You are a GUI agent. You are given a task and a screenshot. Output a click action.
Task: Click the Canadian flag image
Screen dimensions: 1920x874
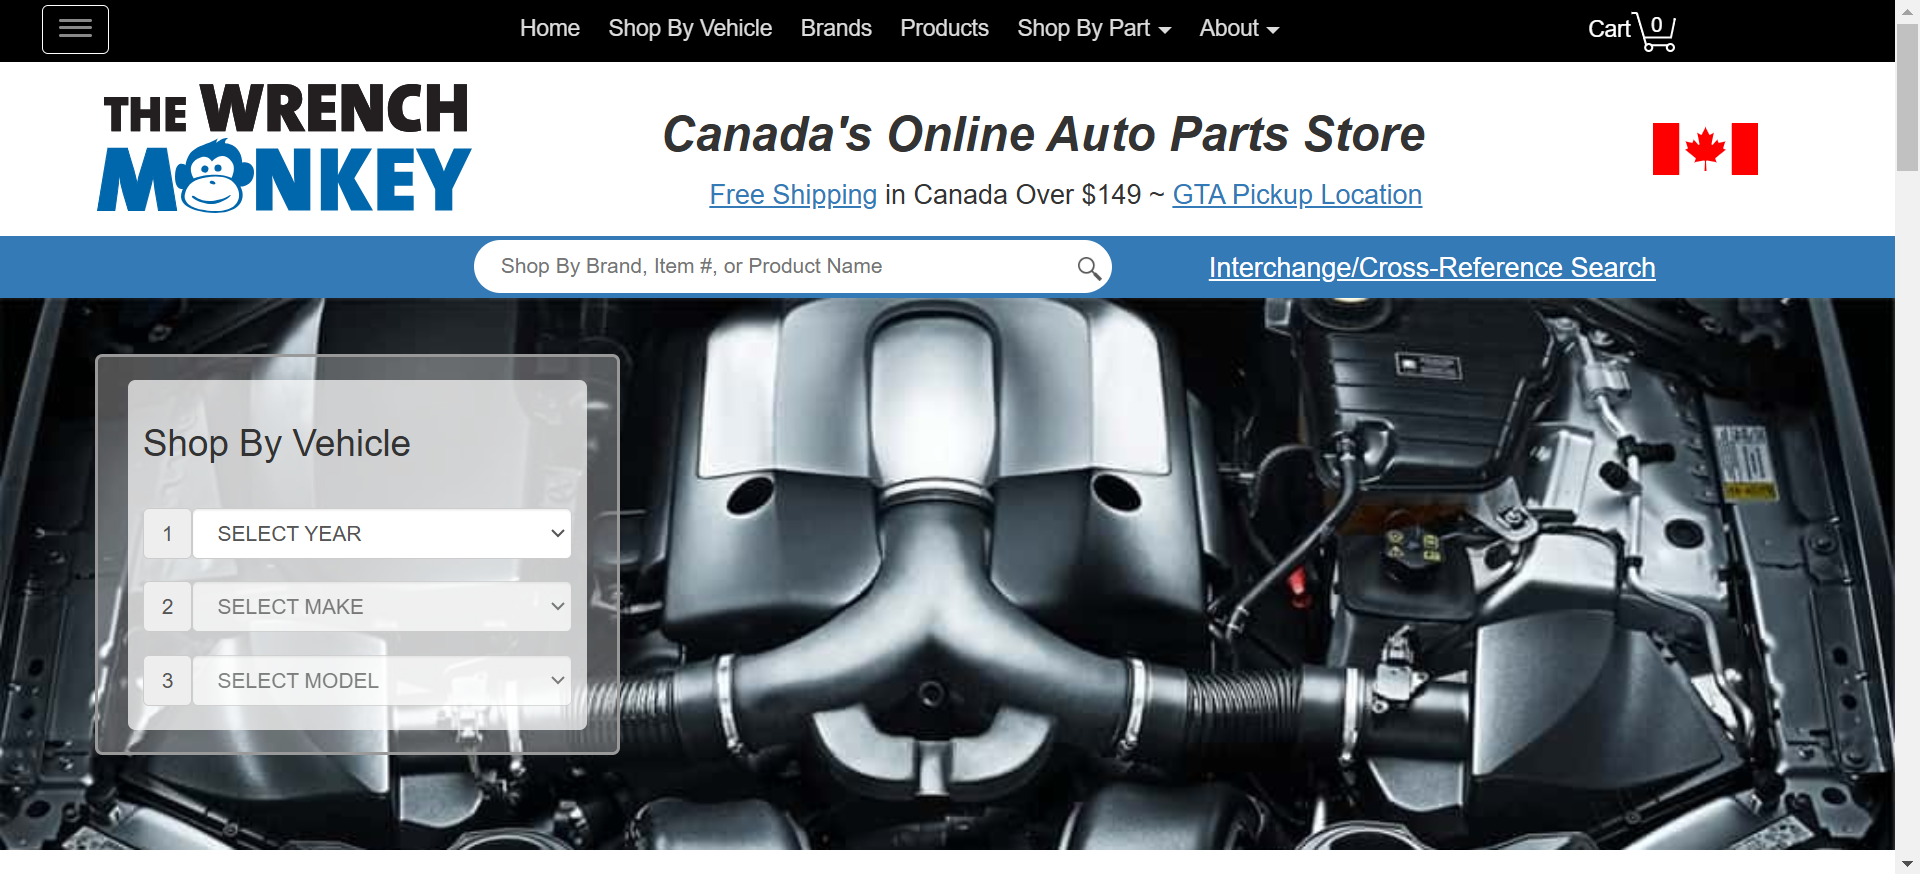pos(1704,149)
